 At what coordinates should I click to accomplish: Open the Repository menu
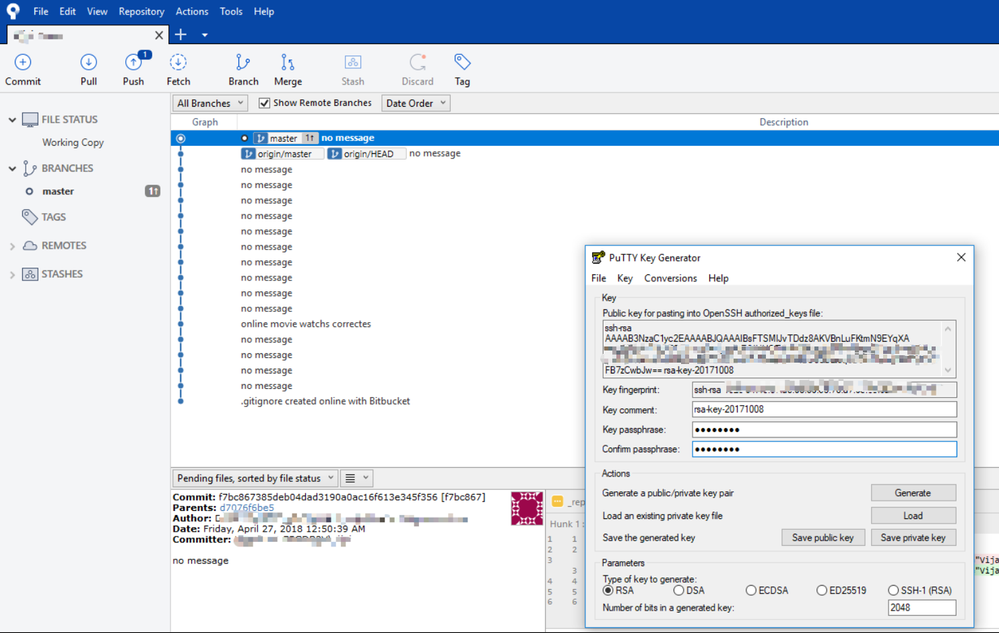pos(141,12)
